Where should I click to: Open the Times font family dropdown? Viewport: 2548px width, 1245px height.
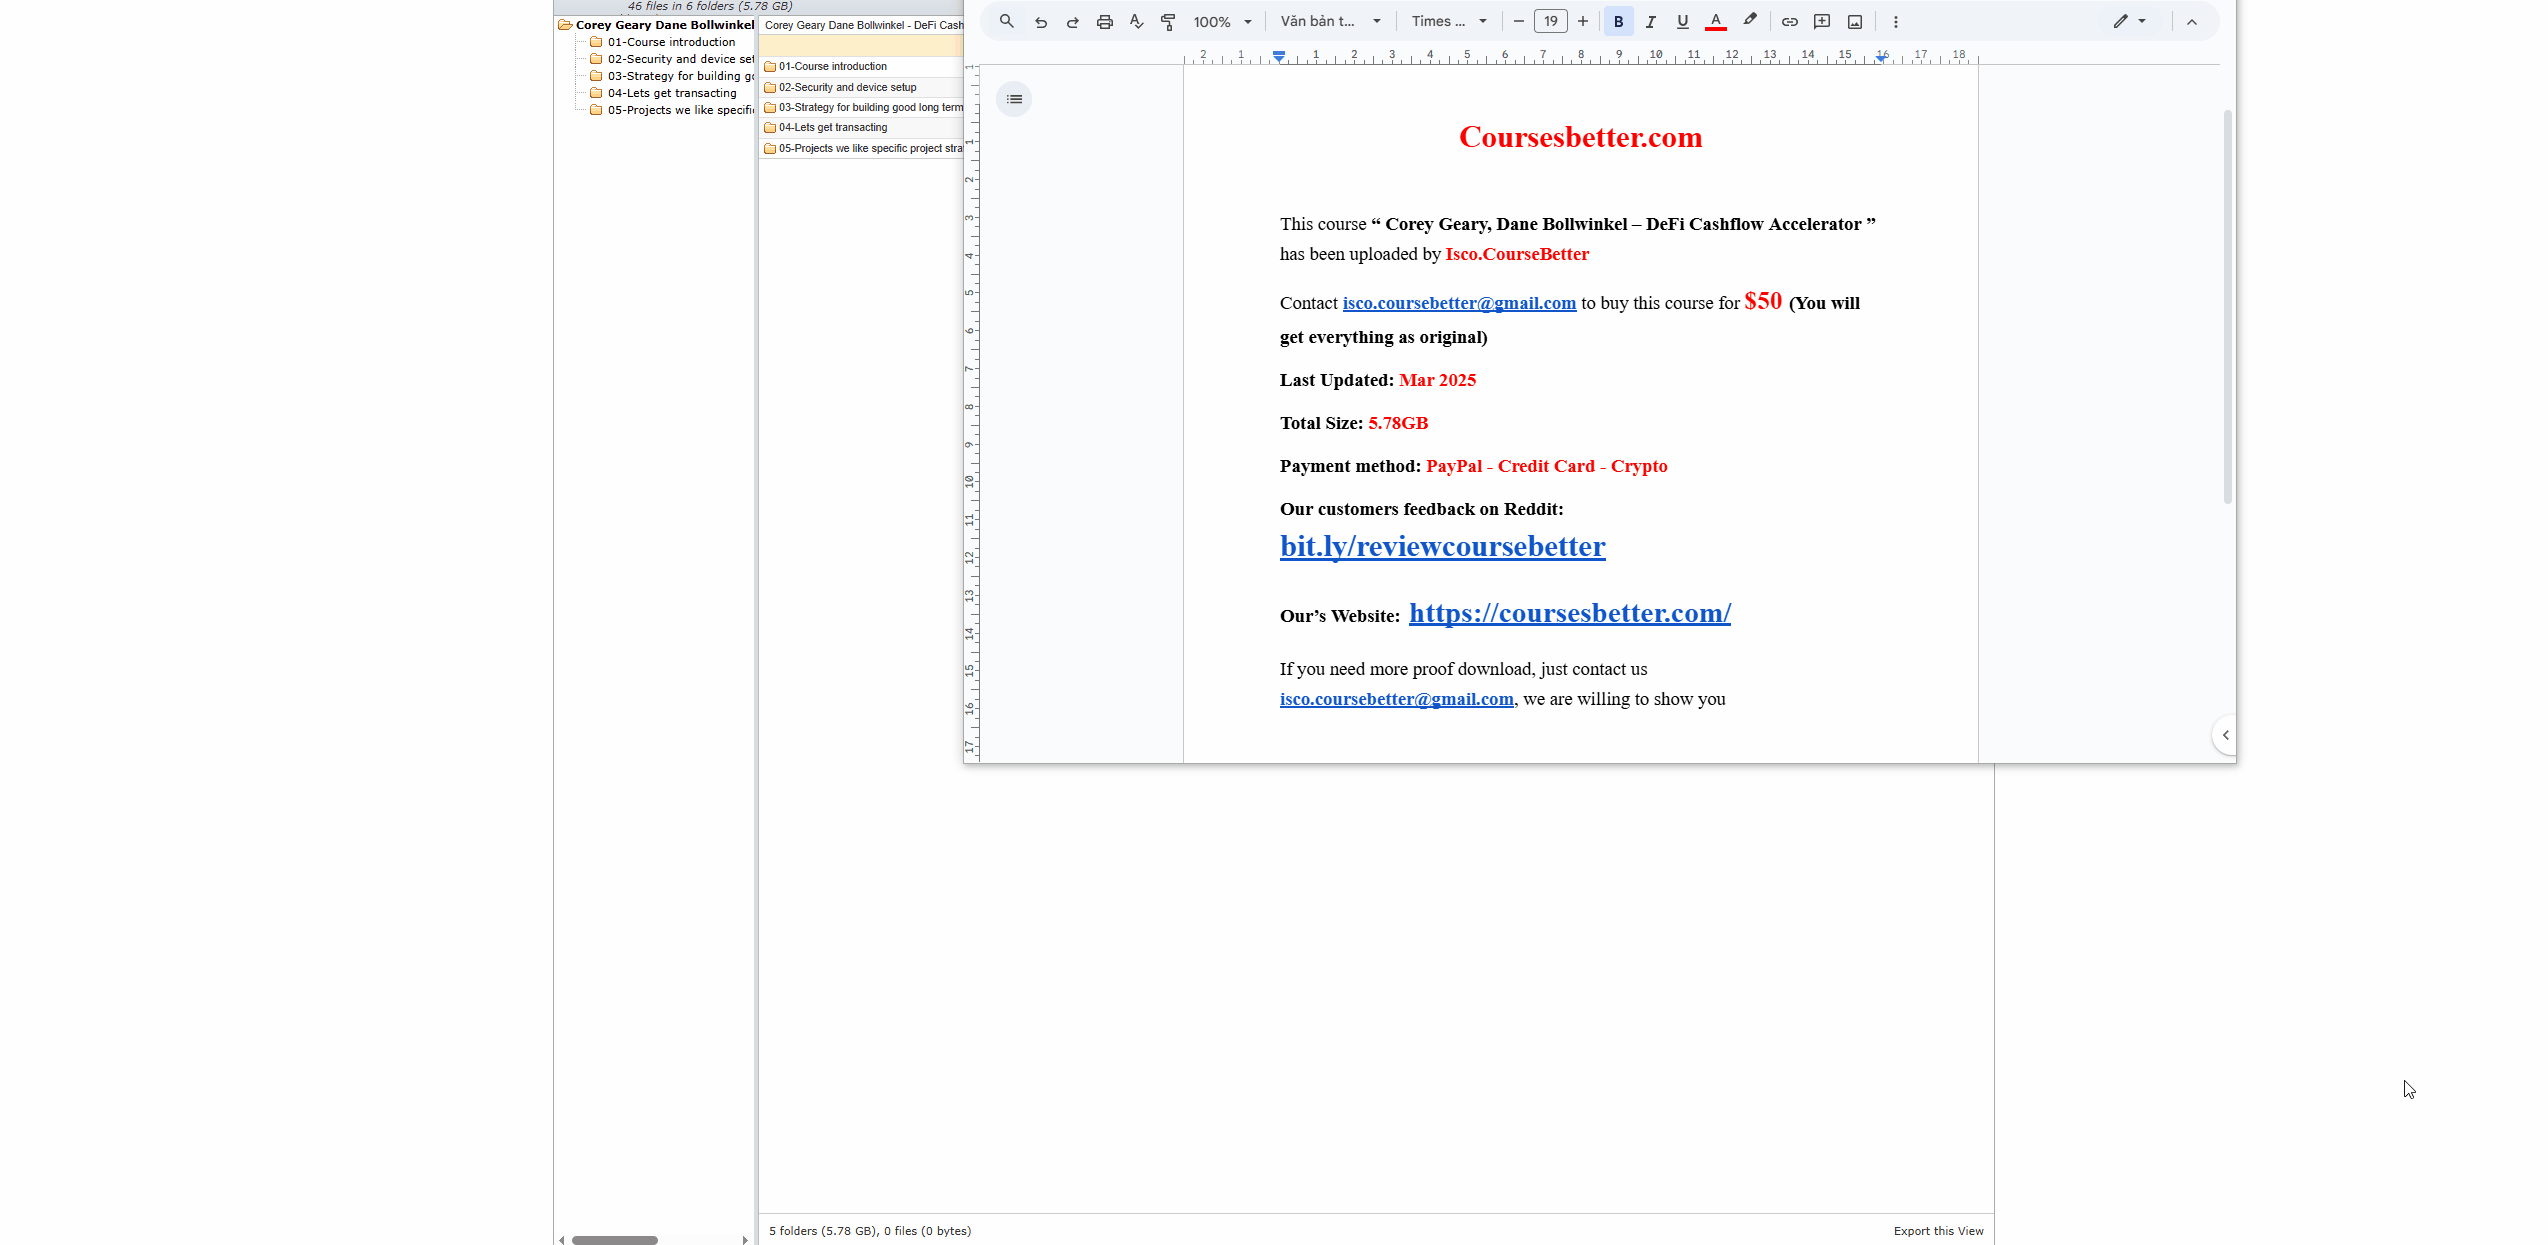(1449, 21)
